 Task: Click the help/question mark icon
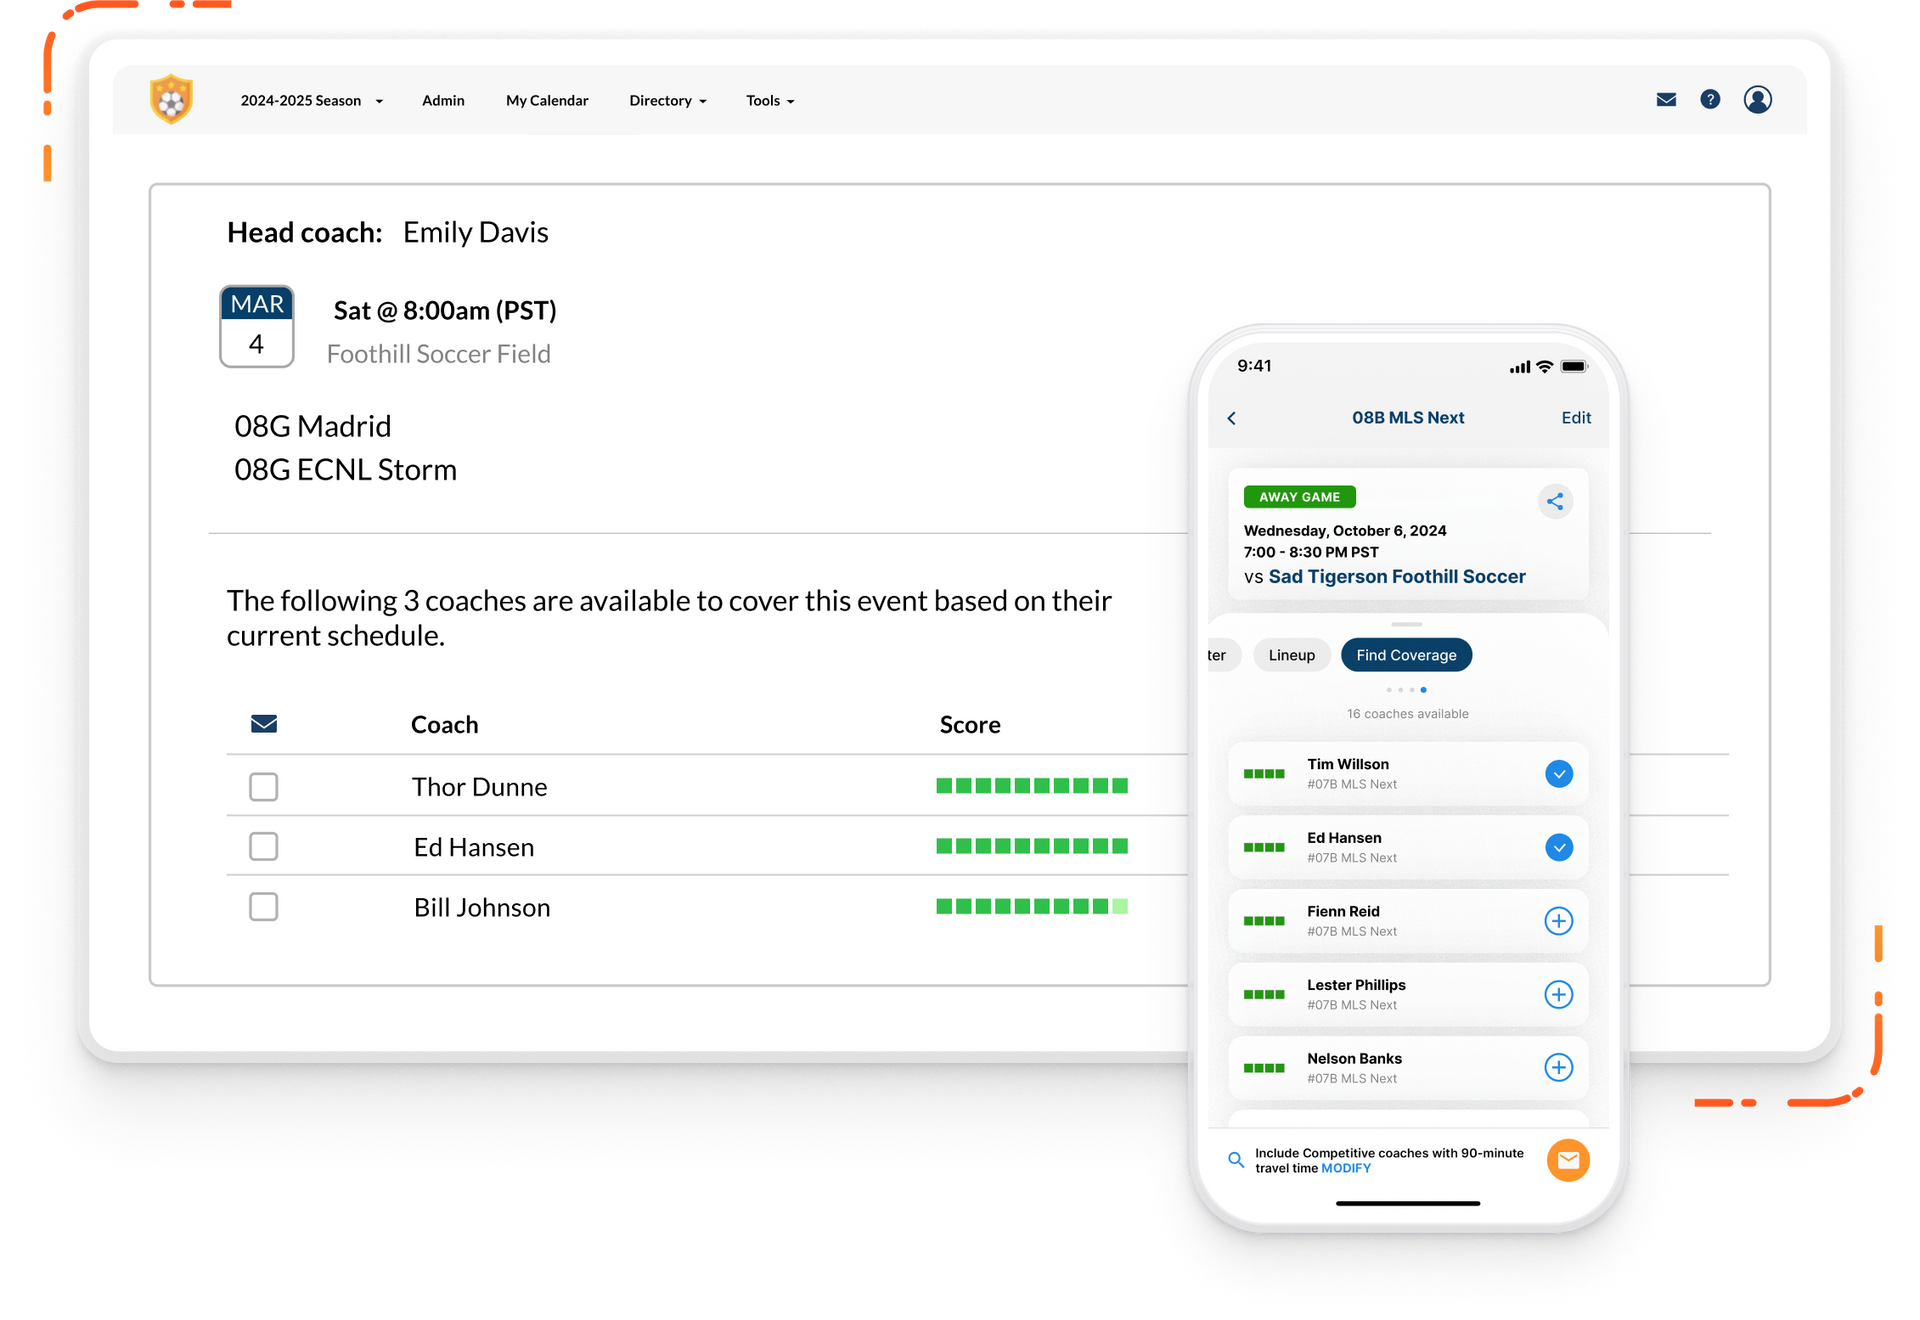1711,99
